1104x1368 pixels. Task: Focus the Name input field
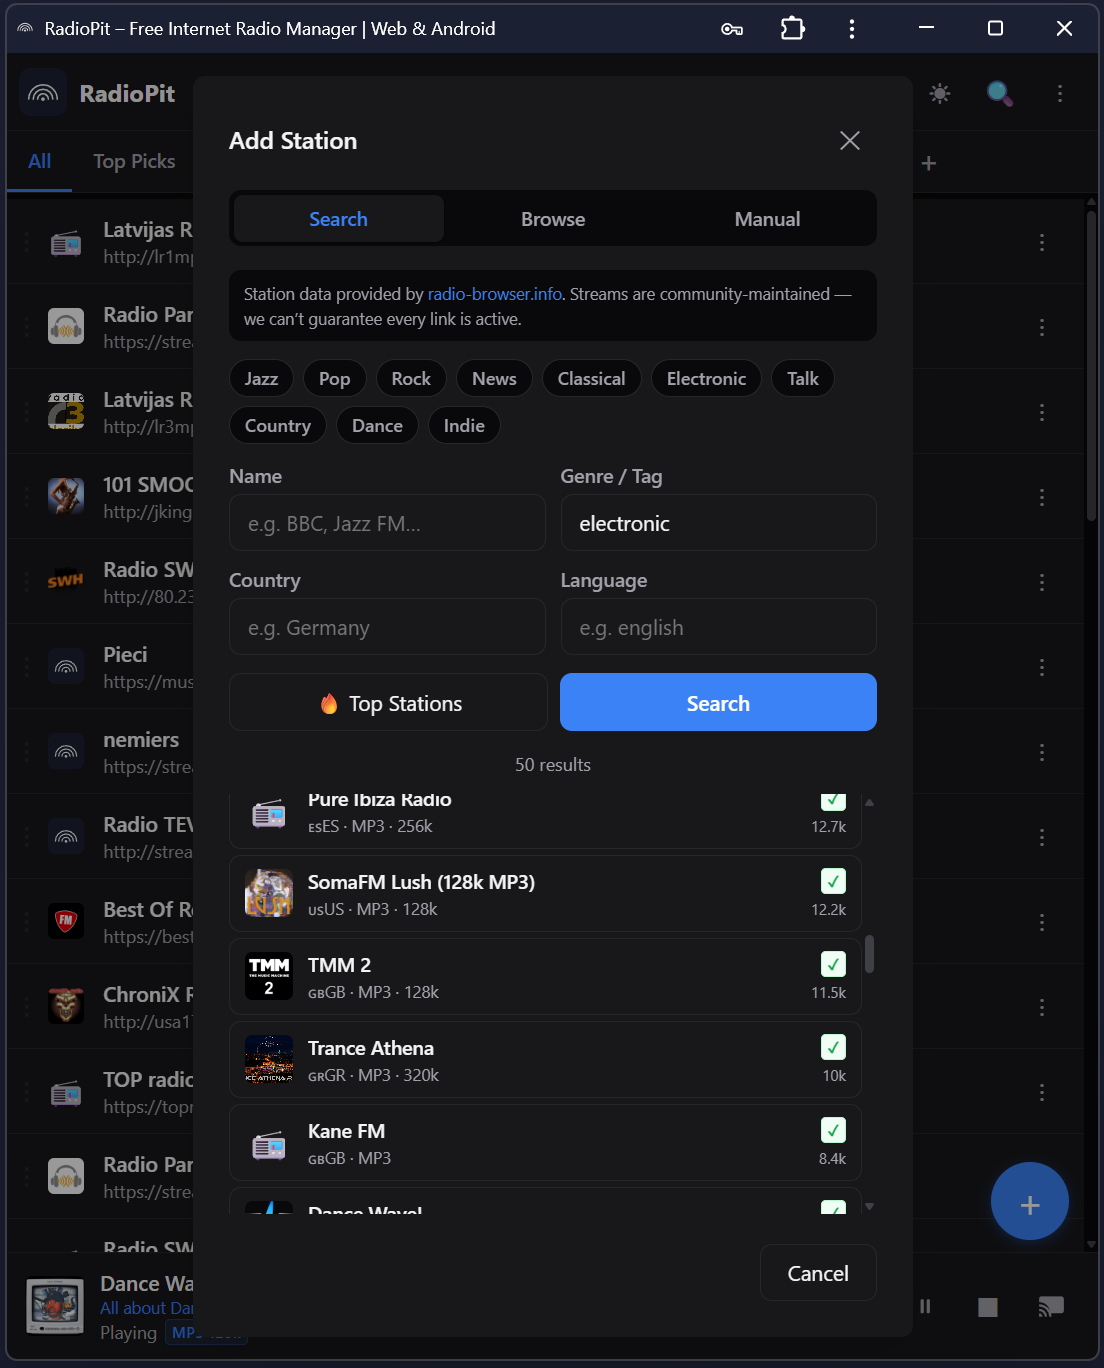pos(387,523)
